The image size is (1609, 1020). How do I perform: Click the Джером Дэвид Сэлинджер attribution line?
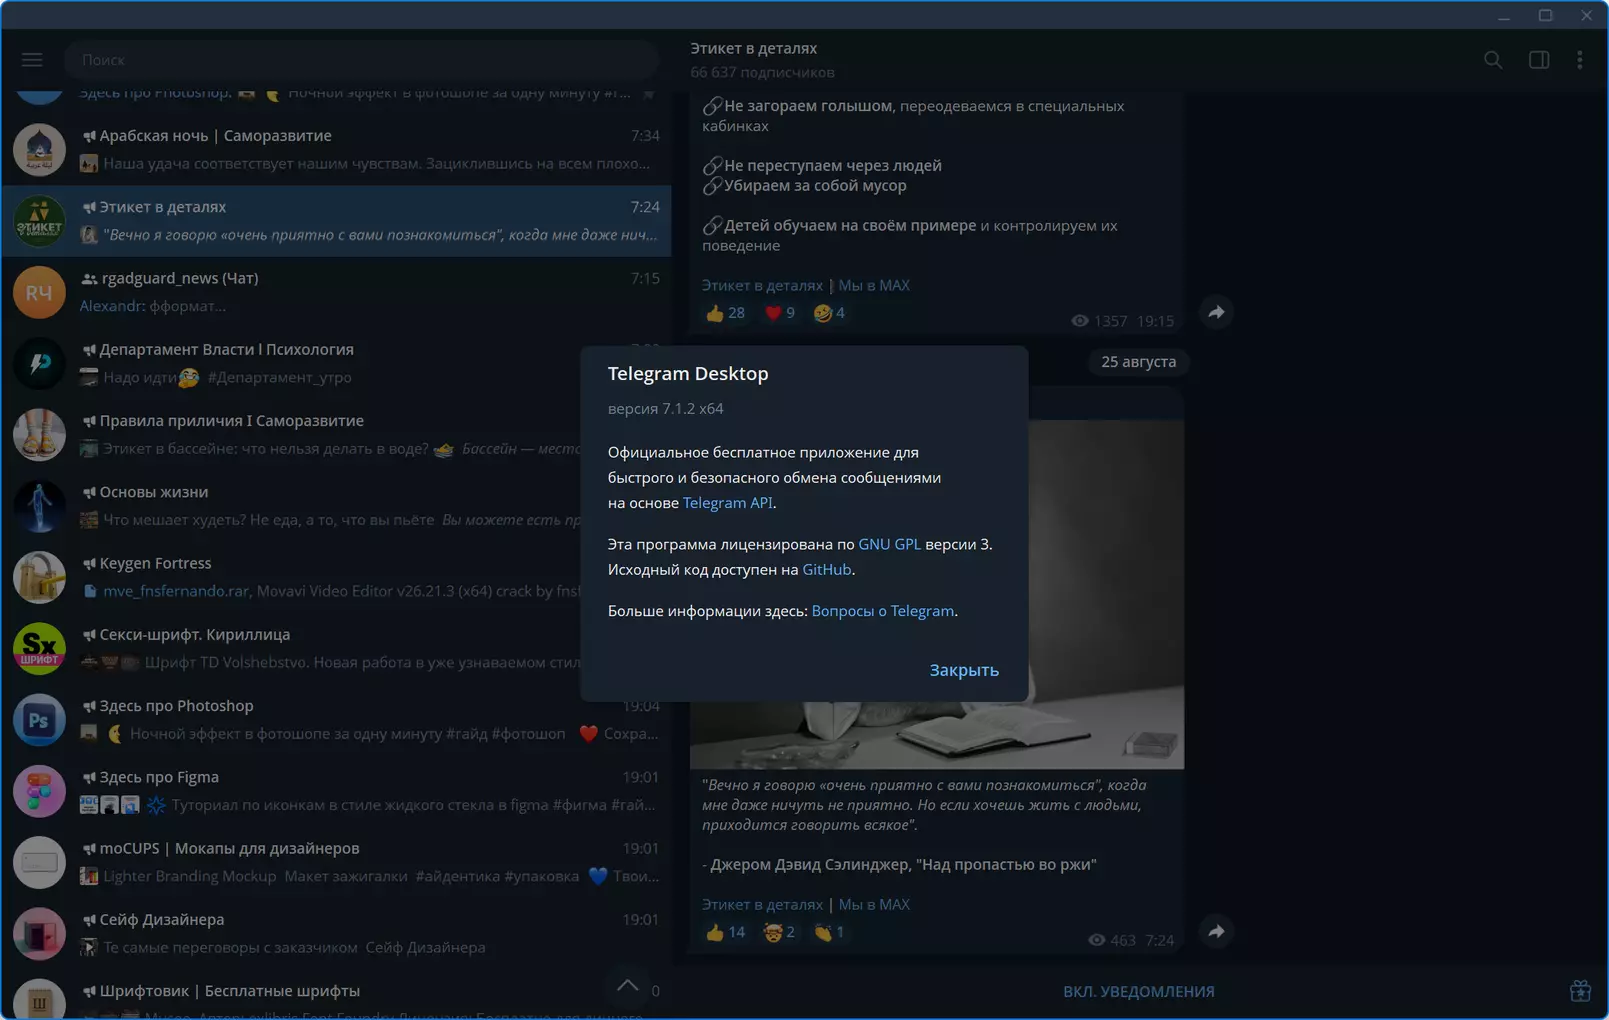coord(899,865)
